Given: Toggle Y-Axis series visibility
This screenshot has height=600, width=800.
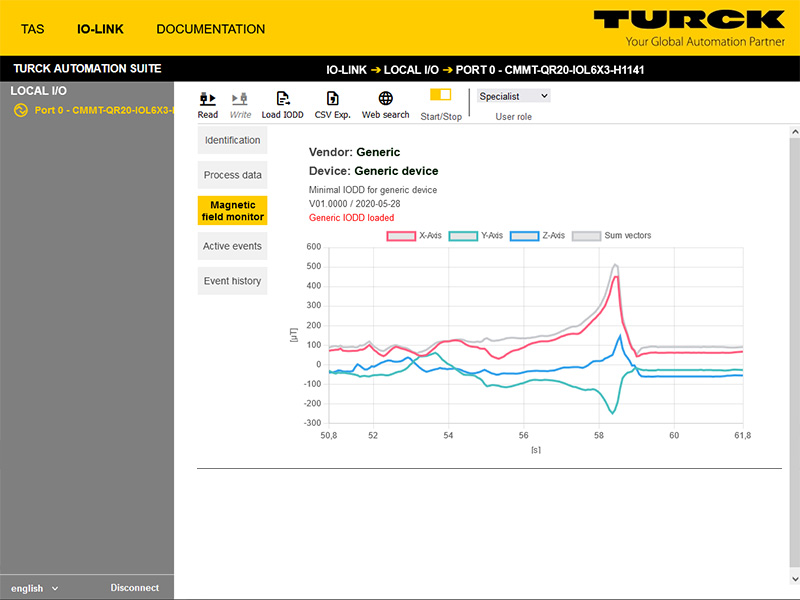Looking at the screenshot, I should pyautogui.click(x=477, y=236).
